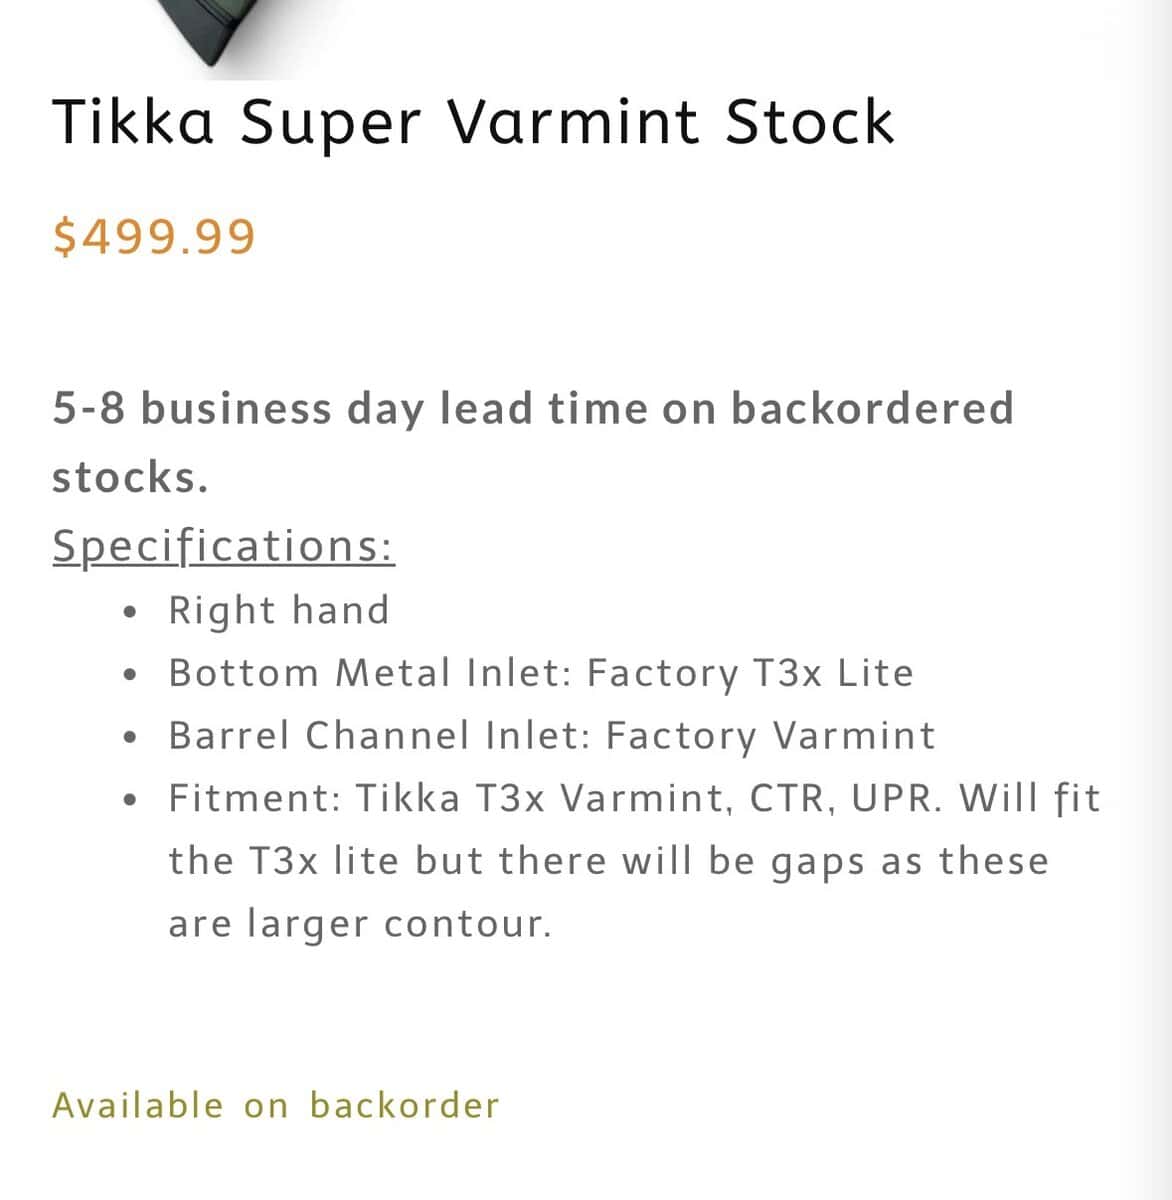This screenshot has width=1172, height=1200.
Task: Click the bullet dot beside Fitment
Action: point(129,800)
